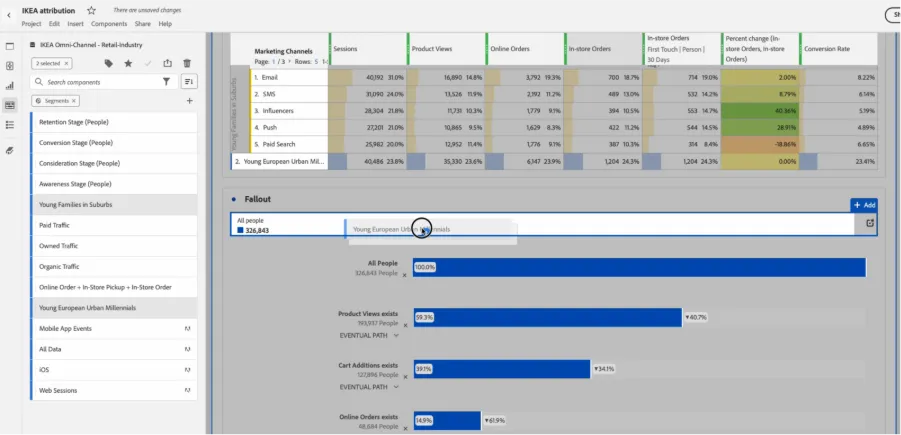The image size is (901, 435).
Task: Click the iOS segment Adobe badge icon
Action: tap(187, 370)
